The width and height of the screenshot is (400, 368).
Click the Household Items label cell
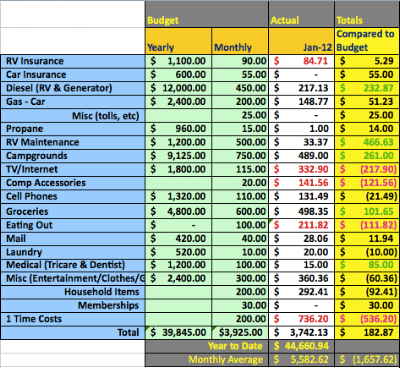[x=73, y=292]
